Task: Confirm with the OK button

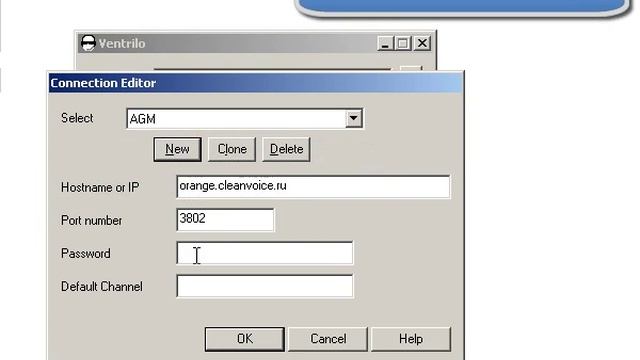Action: (x=244, y=339)
